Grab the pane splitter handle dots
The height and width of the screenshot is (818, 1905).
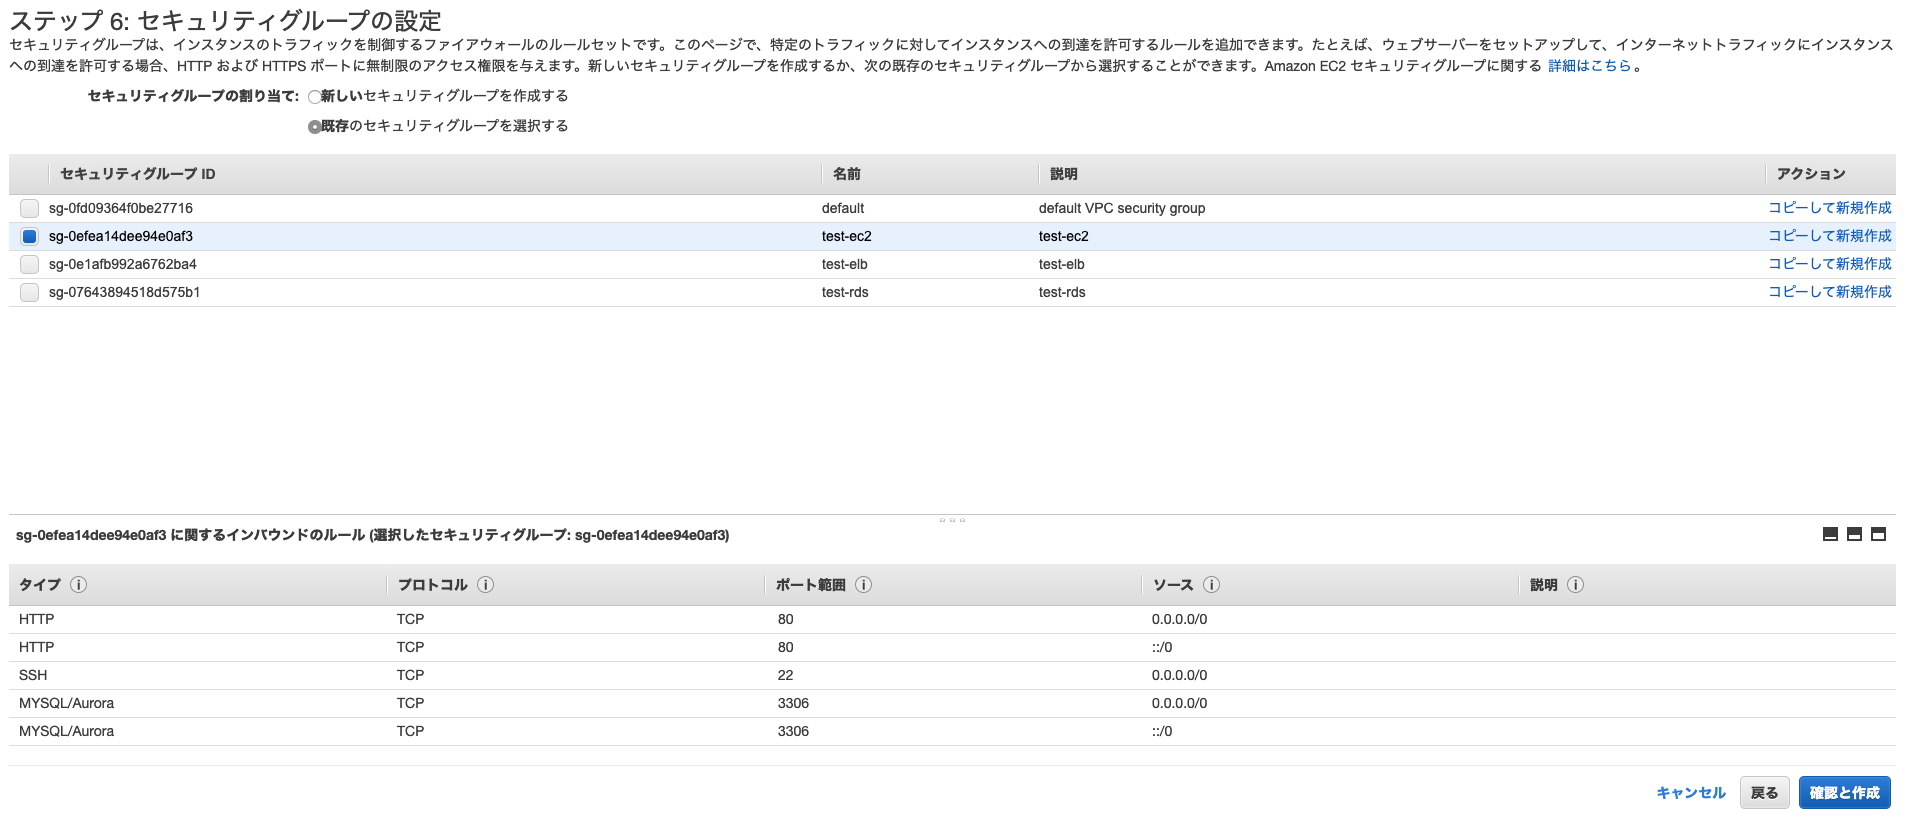(952, 520)
